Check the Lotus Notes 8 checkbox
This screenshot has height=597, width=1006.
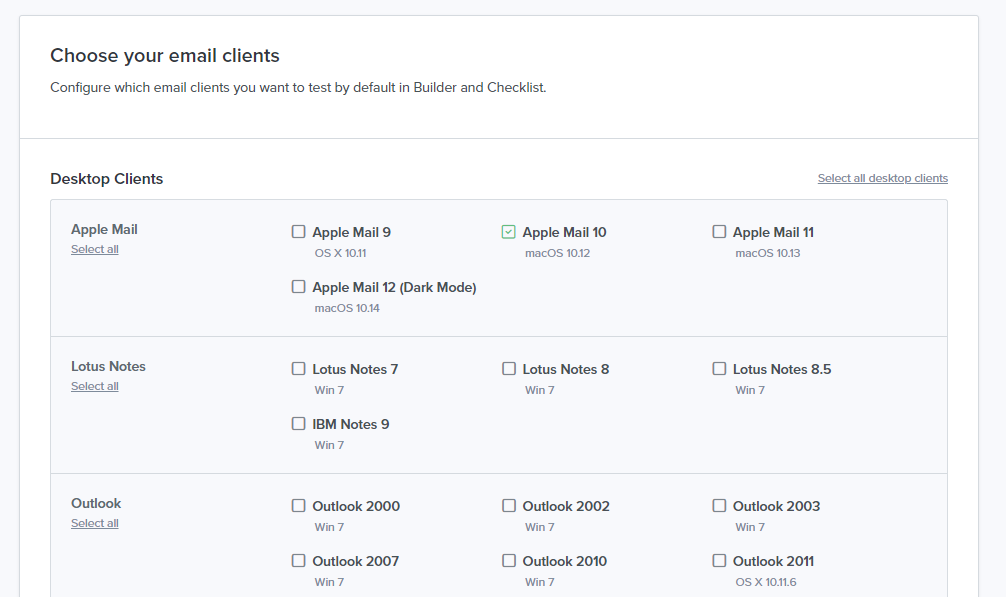[508, 369]
